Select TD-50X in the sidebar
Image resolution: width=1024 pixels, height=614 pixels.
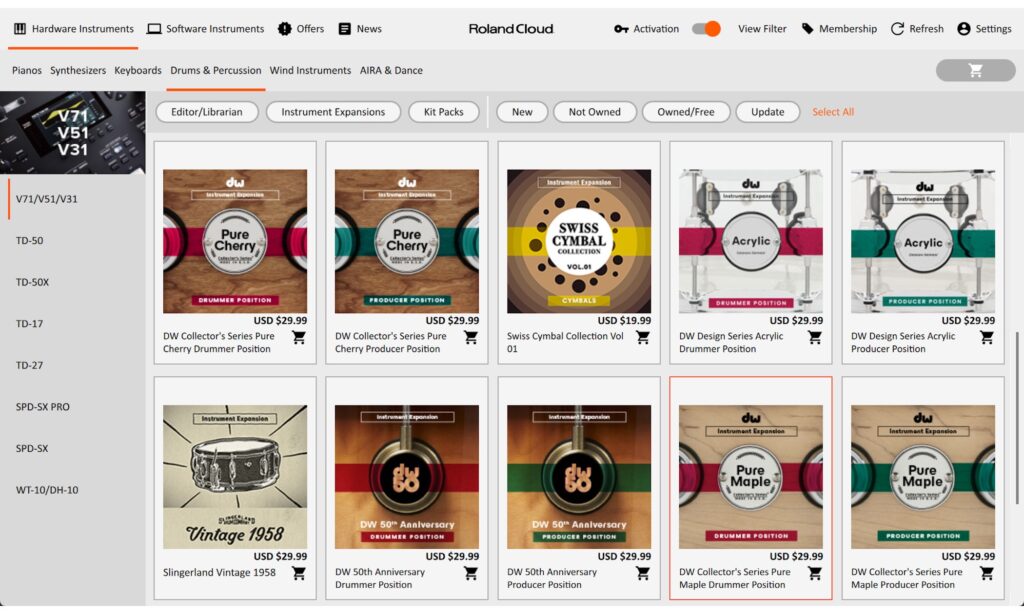[32, 282]
